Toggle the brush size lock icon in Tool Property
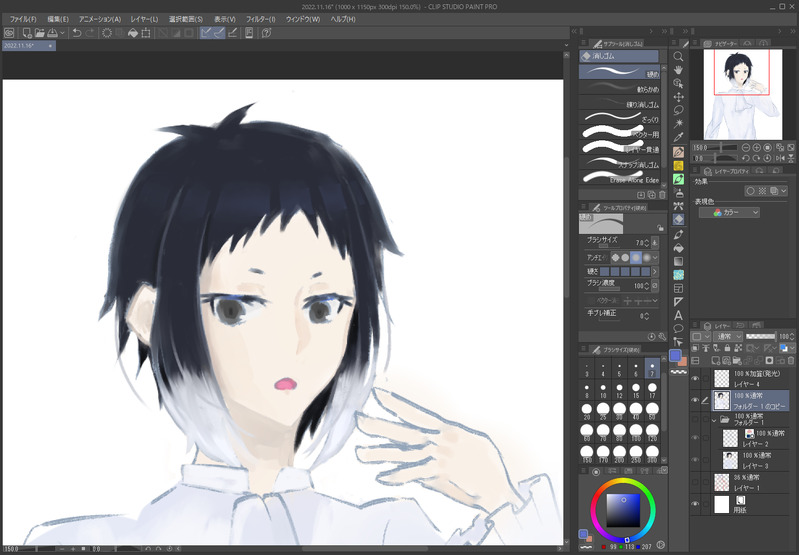Viewport: 799px width, 555px height. click(660, 228)
